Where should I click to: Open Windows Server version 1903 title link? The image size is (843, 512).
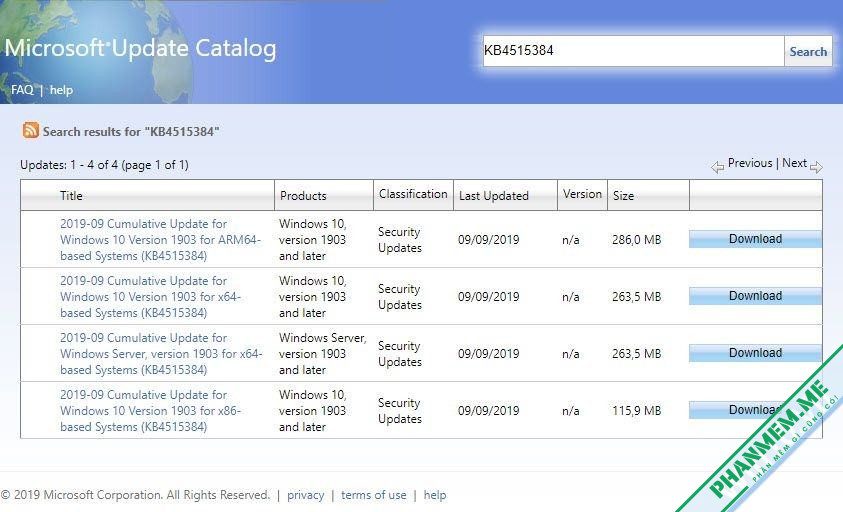click(x=161, y=354)
